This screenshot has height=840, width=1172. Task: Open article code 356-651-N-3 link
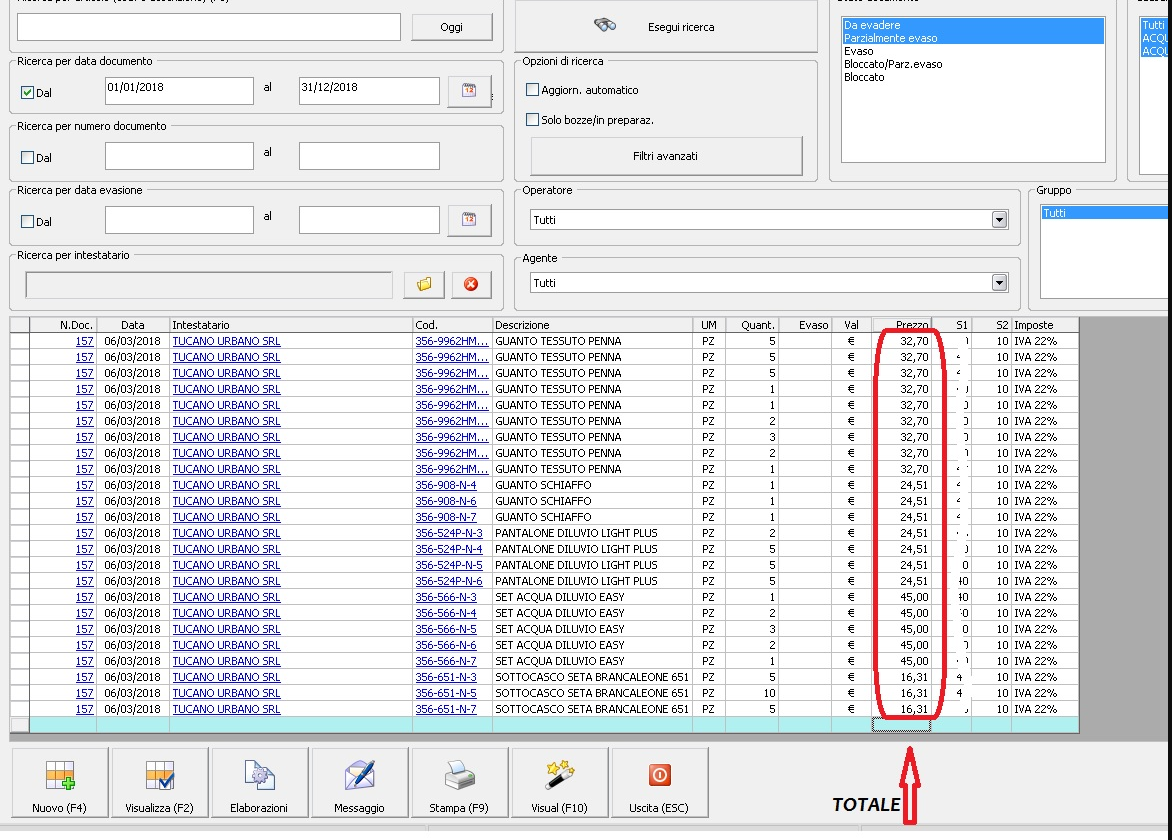[445, 677]
